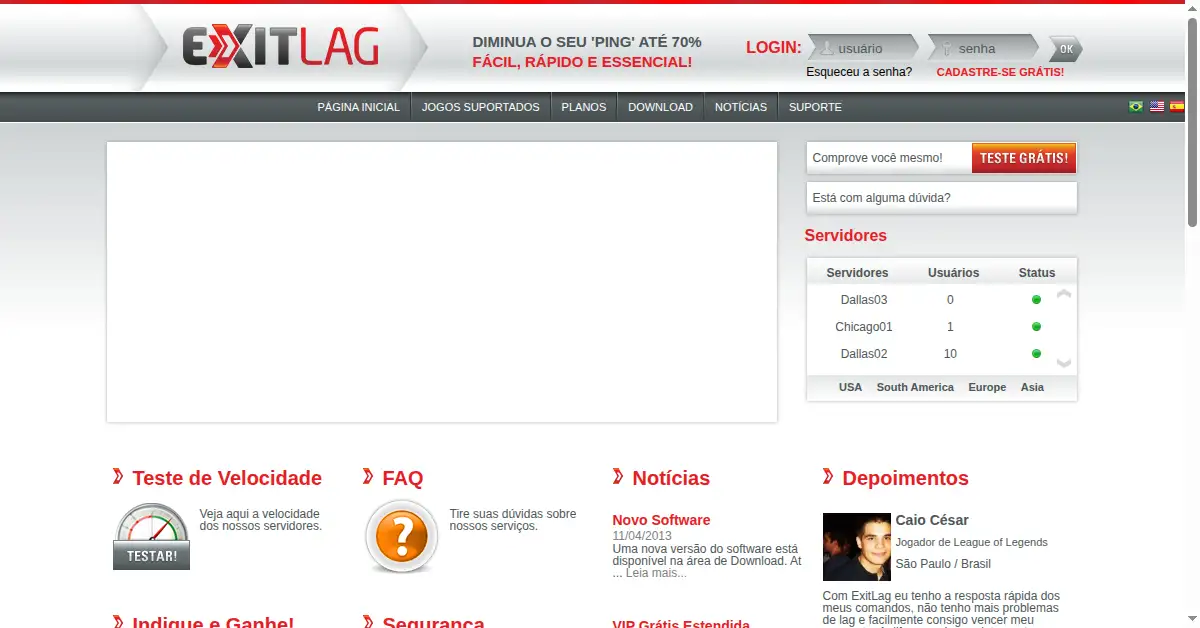Click the TESTE GRÁTIS button
Viewport: 1200px width, 628px height.
pyautogui.click(x=1024, y=158)
